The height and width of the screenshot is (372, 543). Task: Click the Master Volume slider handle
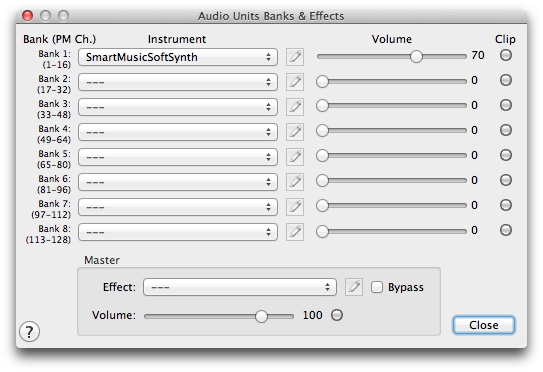(x=261, y=316)
